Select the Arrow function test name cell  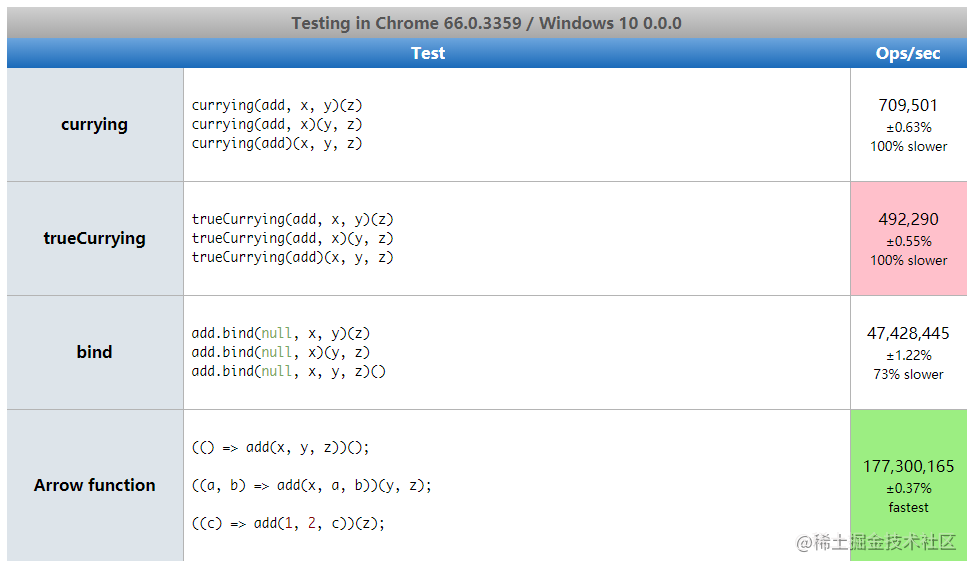click(94, 485)
